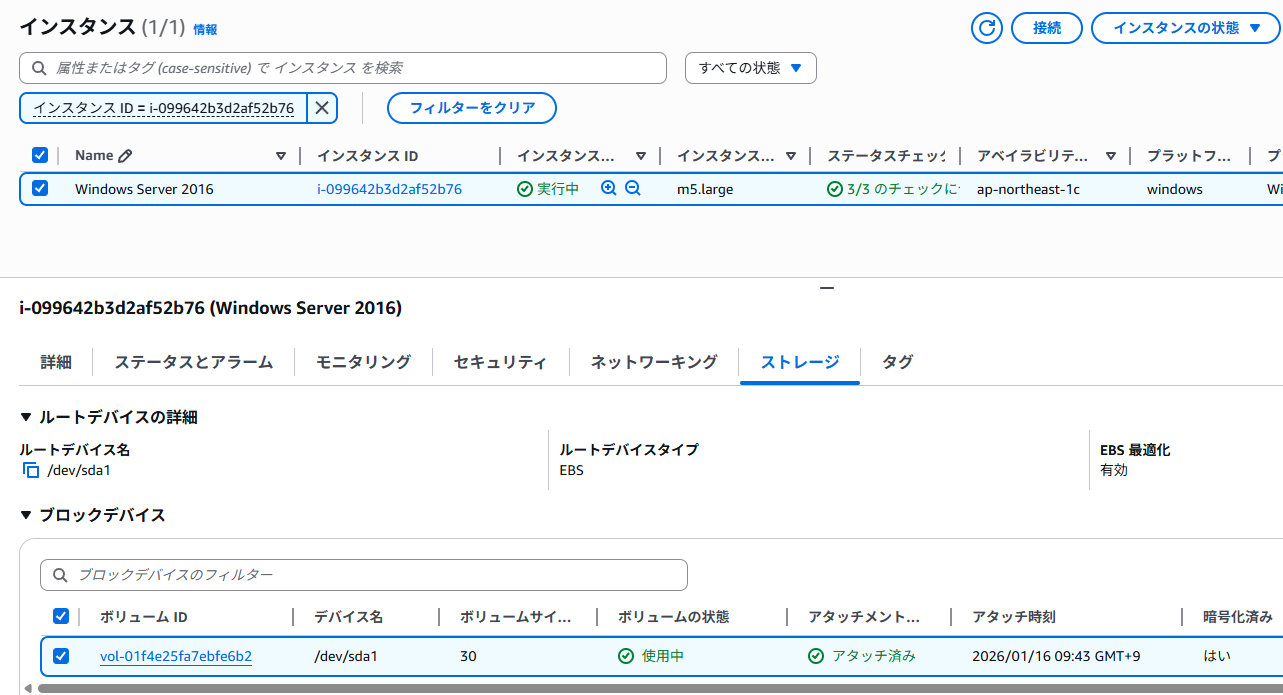Toggle the select-all instances checkbox
This screenshot has height=695, width=1283.
coord(40,155)
